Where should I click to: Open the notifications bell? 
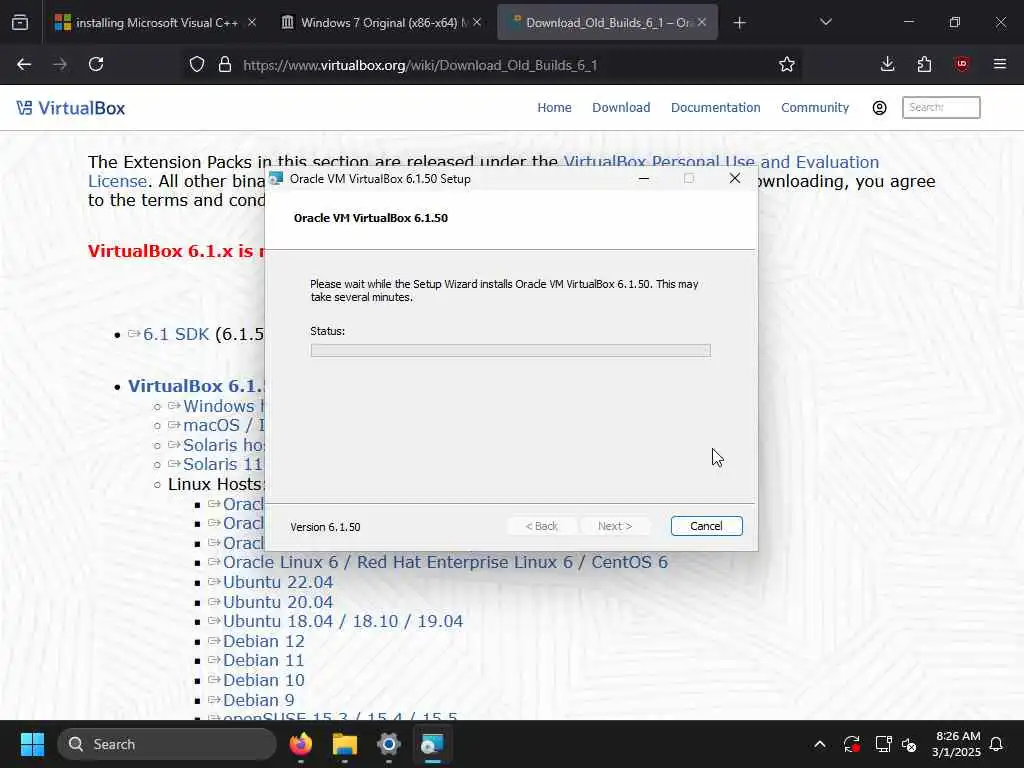[997, 744]
